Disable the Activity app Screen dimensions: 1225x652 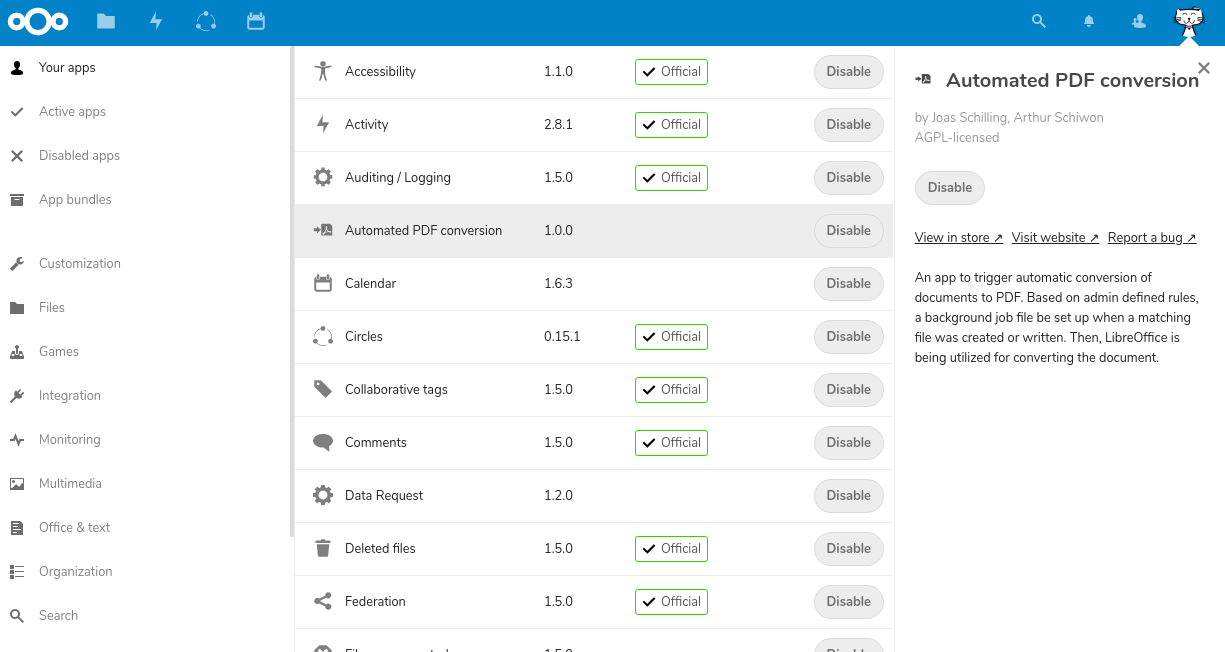point(849,124)
